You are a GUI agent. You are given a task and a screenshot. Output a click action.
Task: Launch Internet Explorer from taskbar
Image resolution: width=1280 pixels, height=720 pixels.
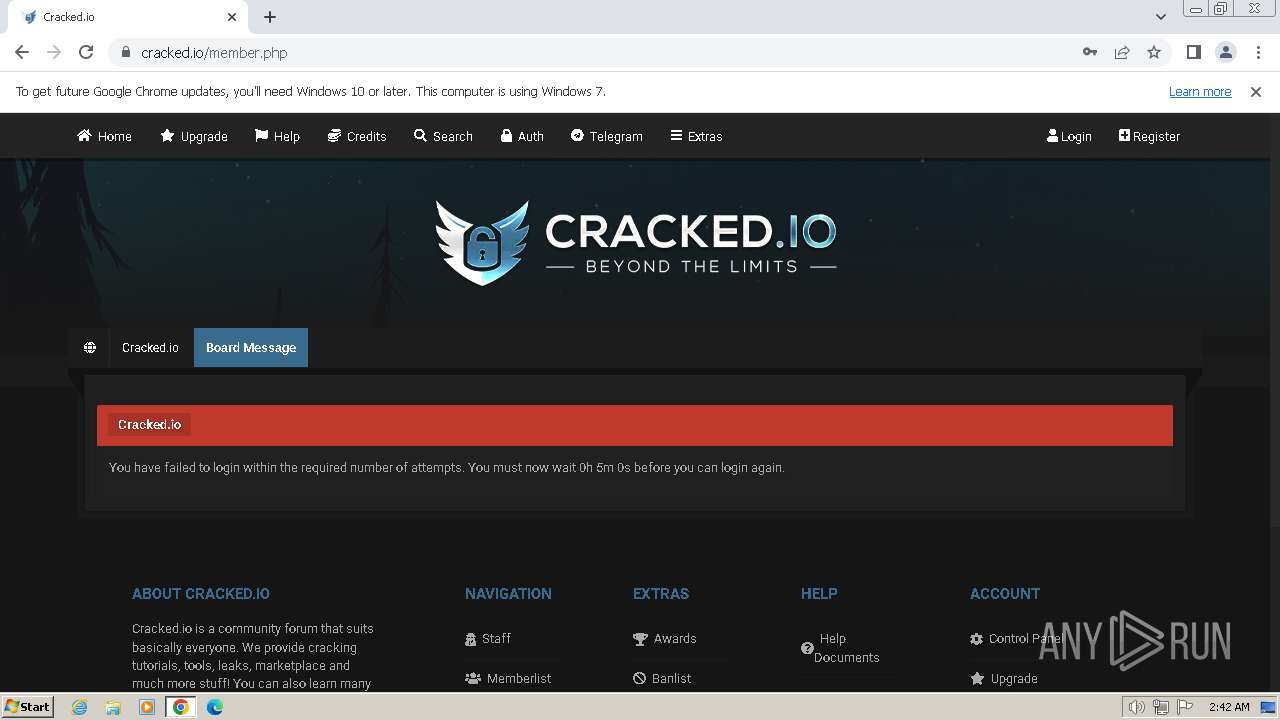coord(79,707)
